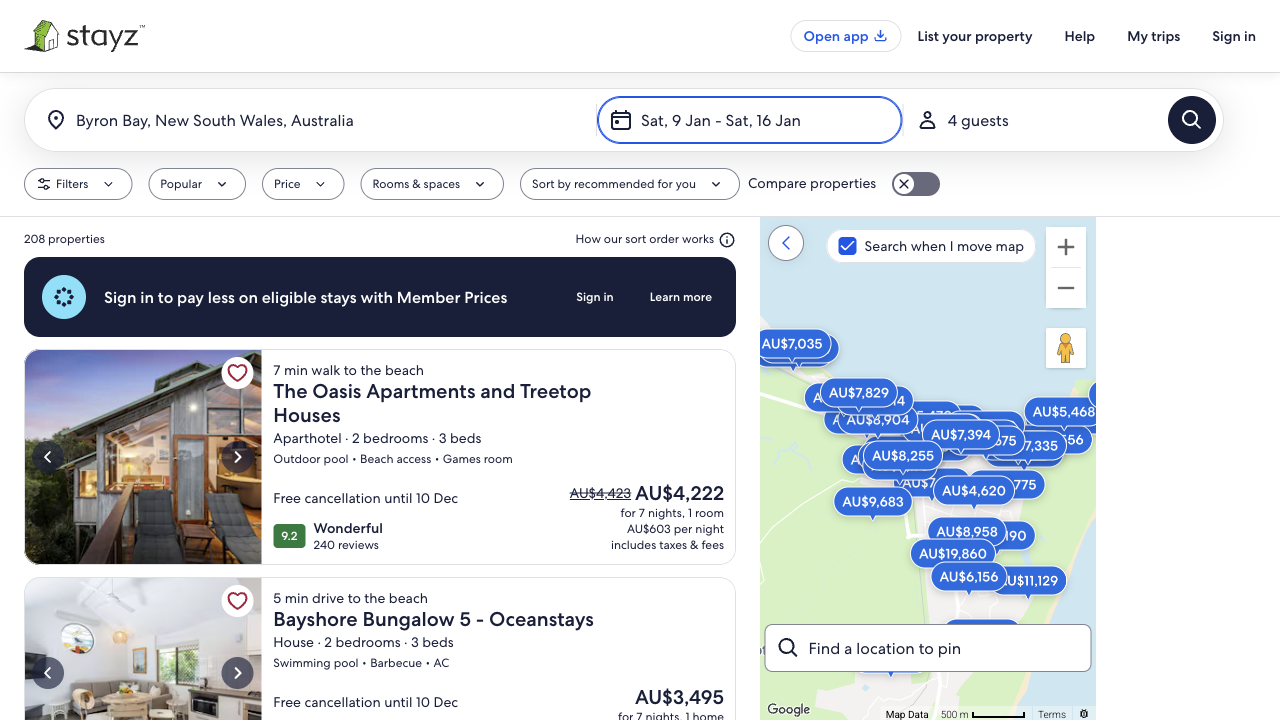Click the AU$19,860 map price pin

tap(953, 554)
